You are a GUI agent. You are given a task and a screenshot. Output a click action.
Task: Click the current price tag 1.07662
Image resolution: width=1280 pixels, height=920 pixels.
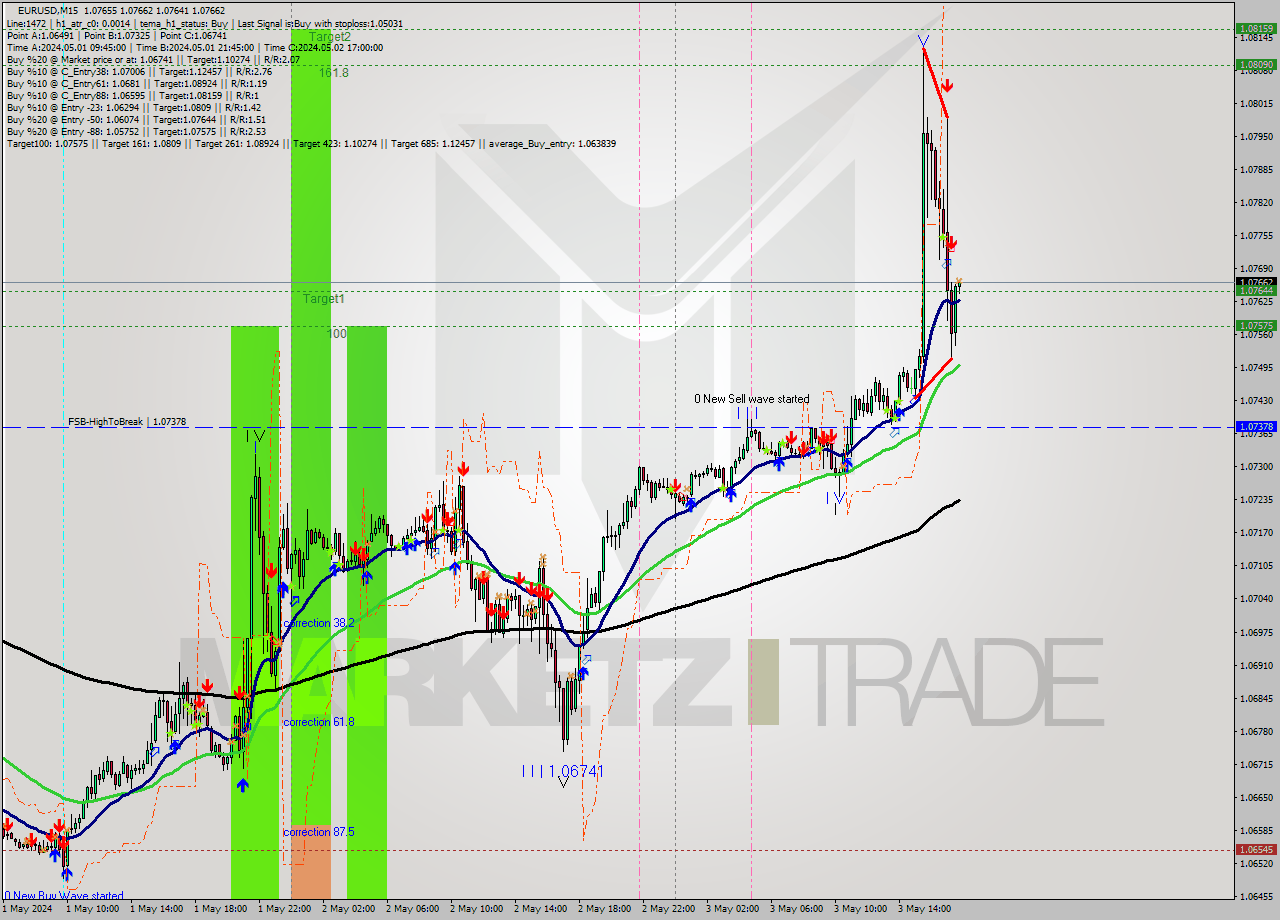1255,282
